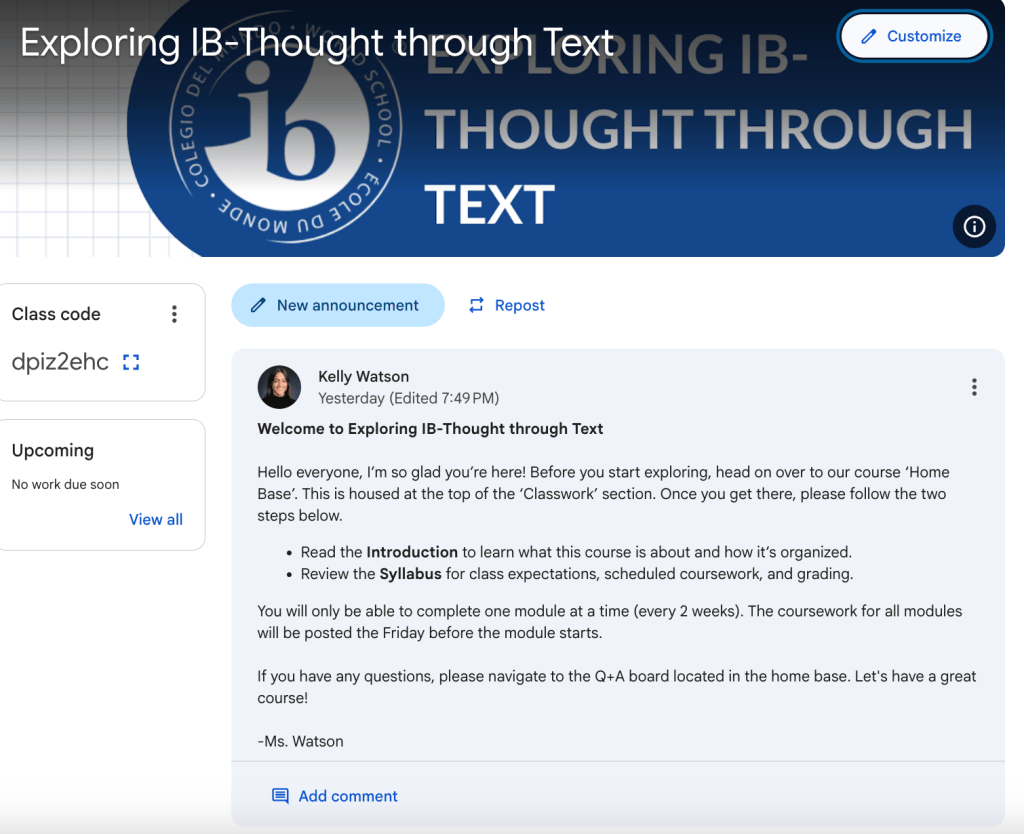Click the IB World School logo in banner

coord(285,129)
